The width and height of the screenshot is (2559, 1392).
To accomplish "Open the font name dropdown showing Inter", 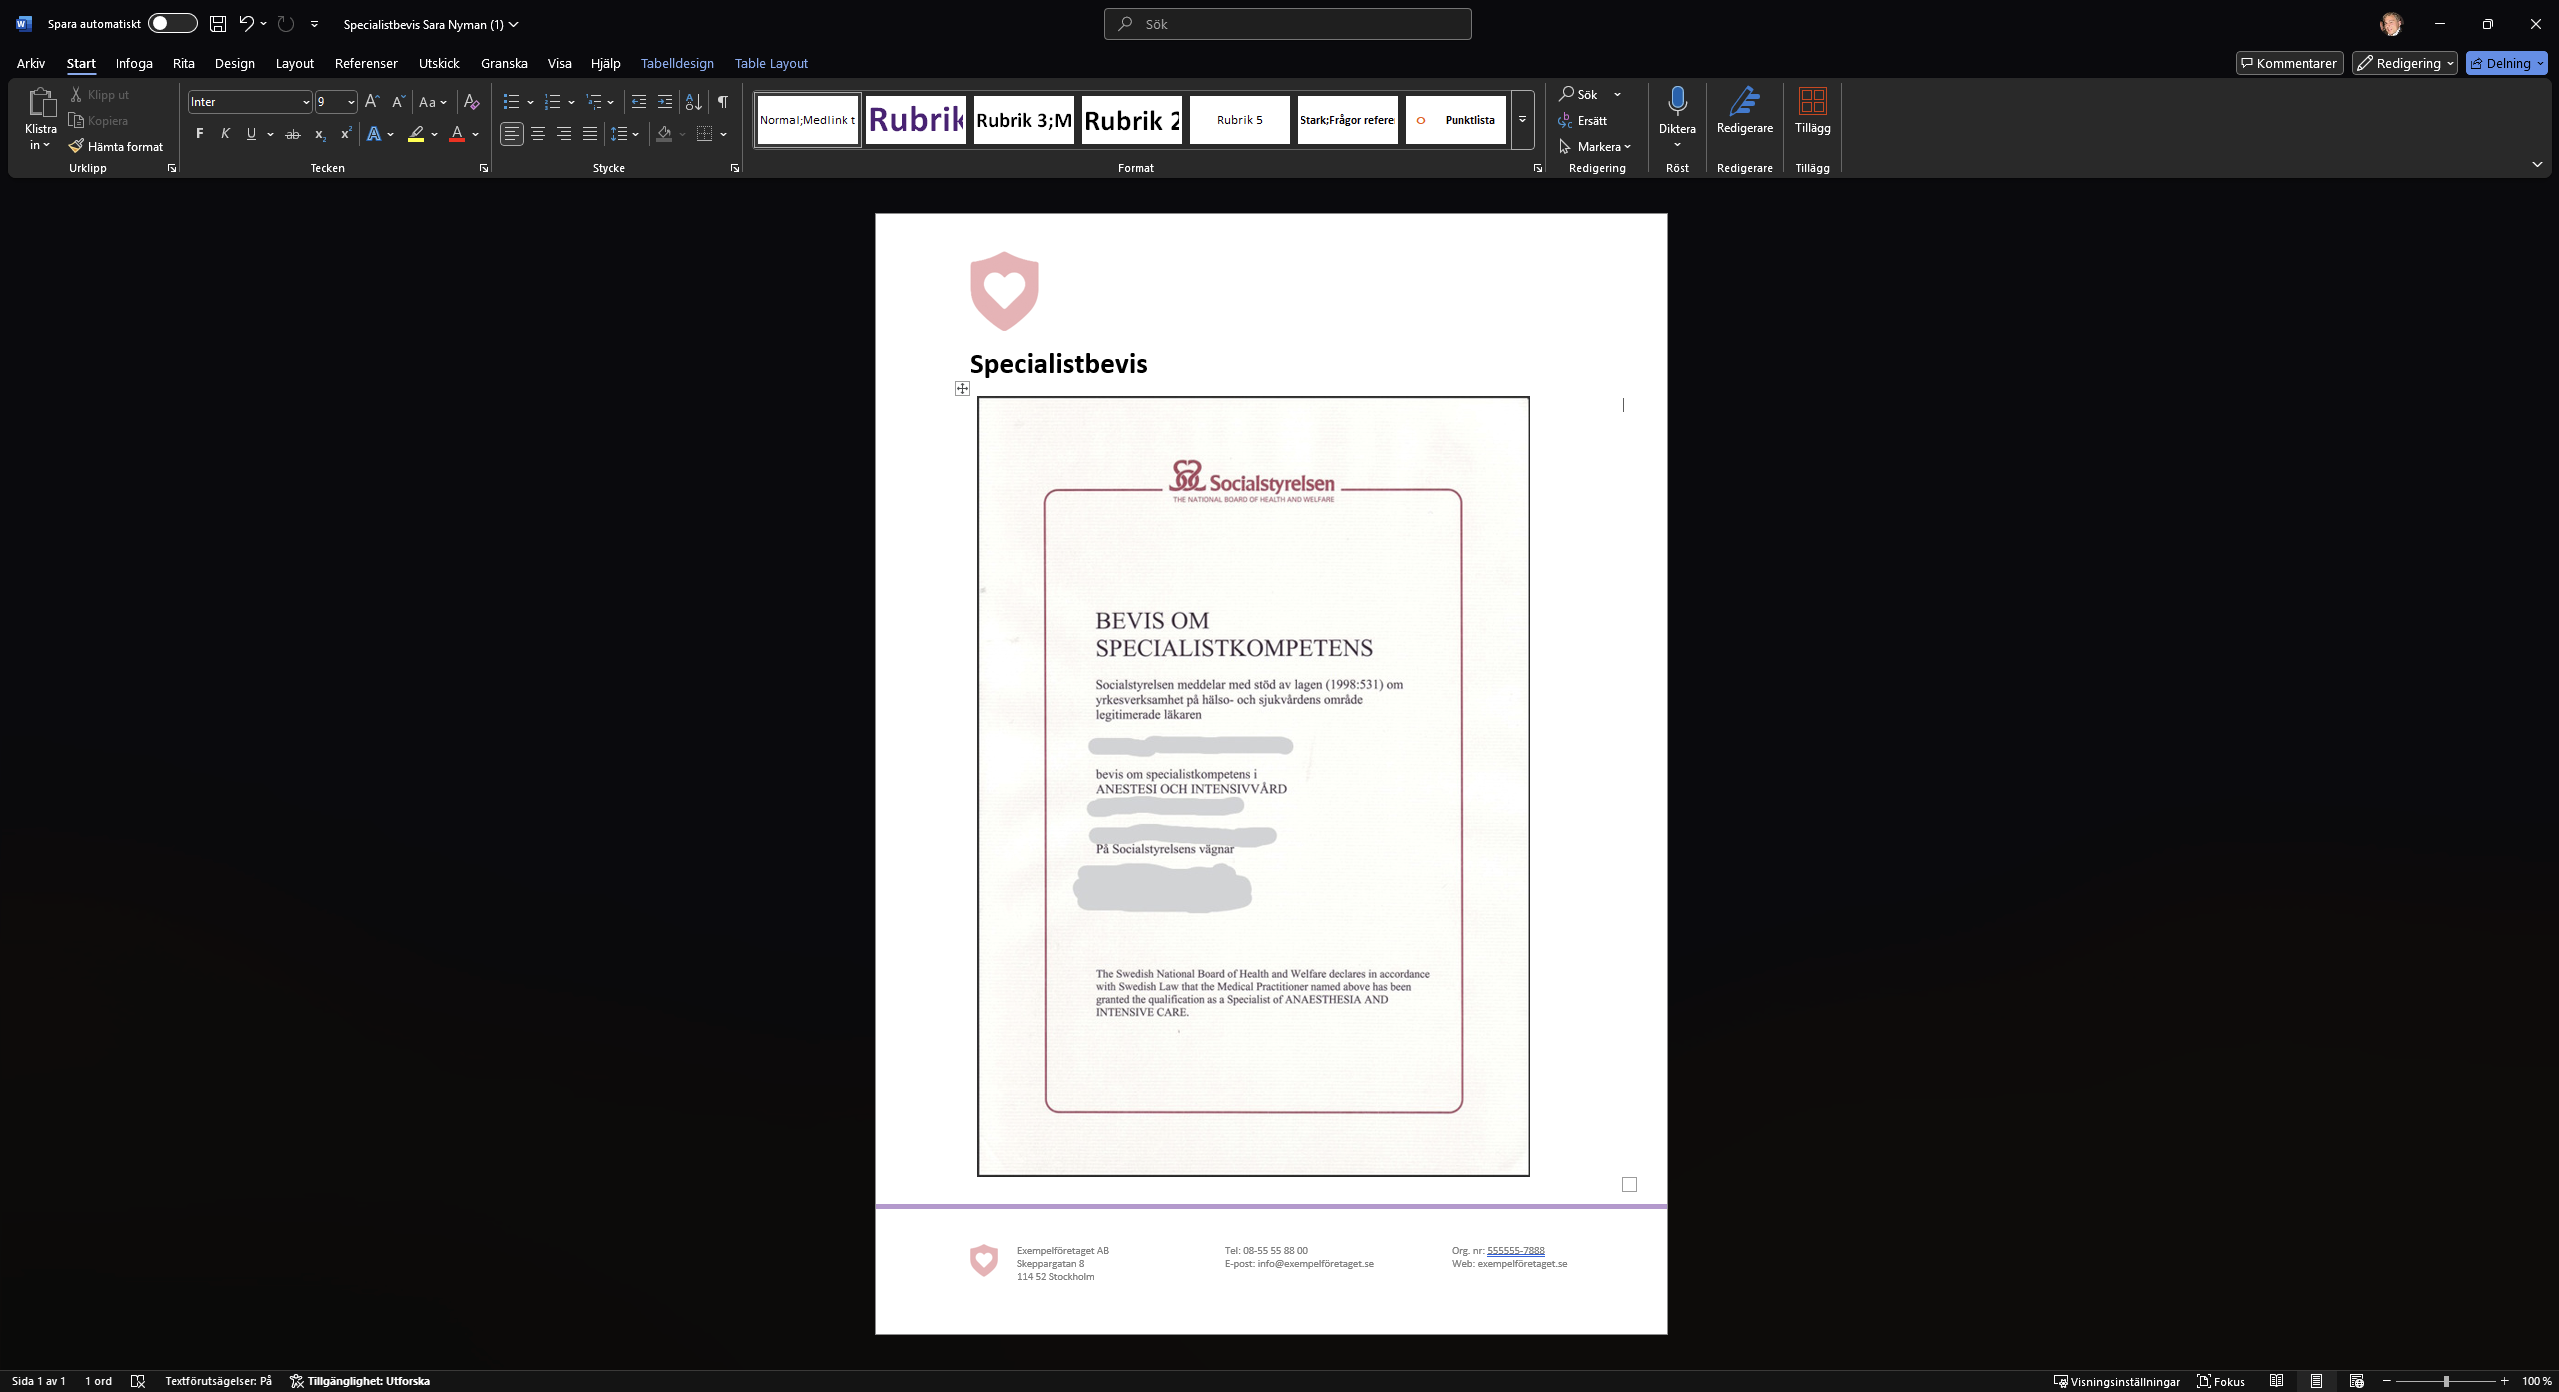I will (x=305, y=102).
